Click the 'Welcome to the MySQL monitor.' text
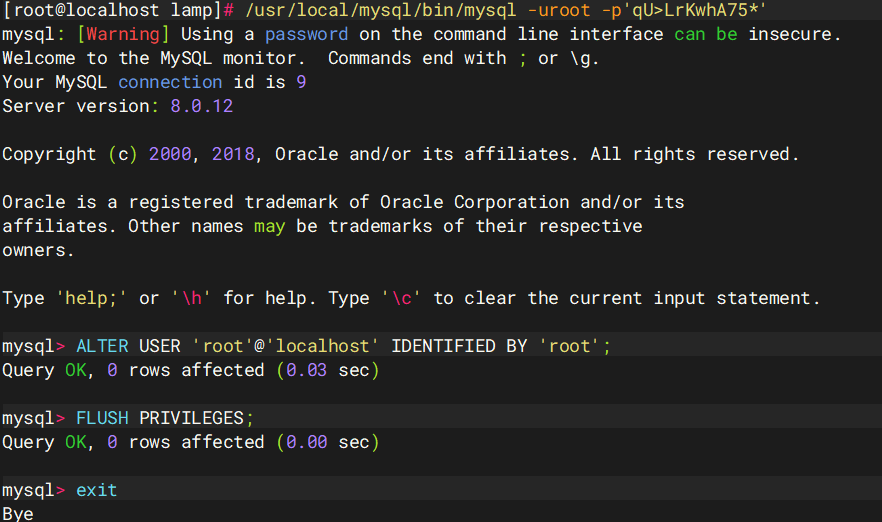 pos(154,58)
